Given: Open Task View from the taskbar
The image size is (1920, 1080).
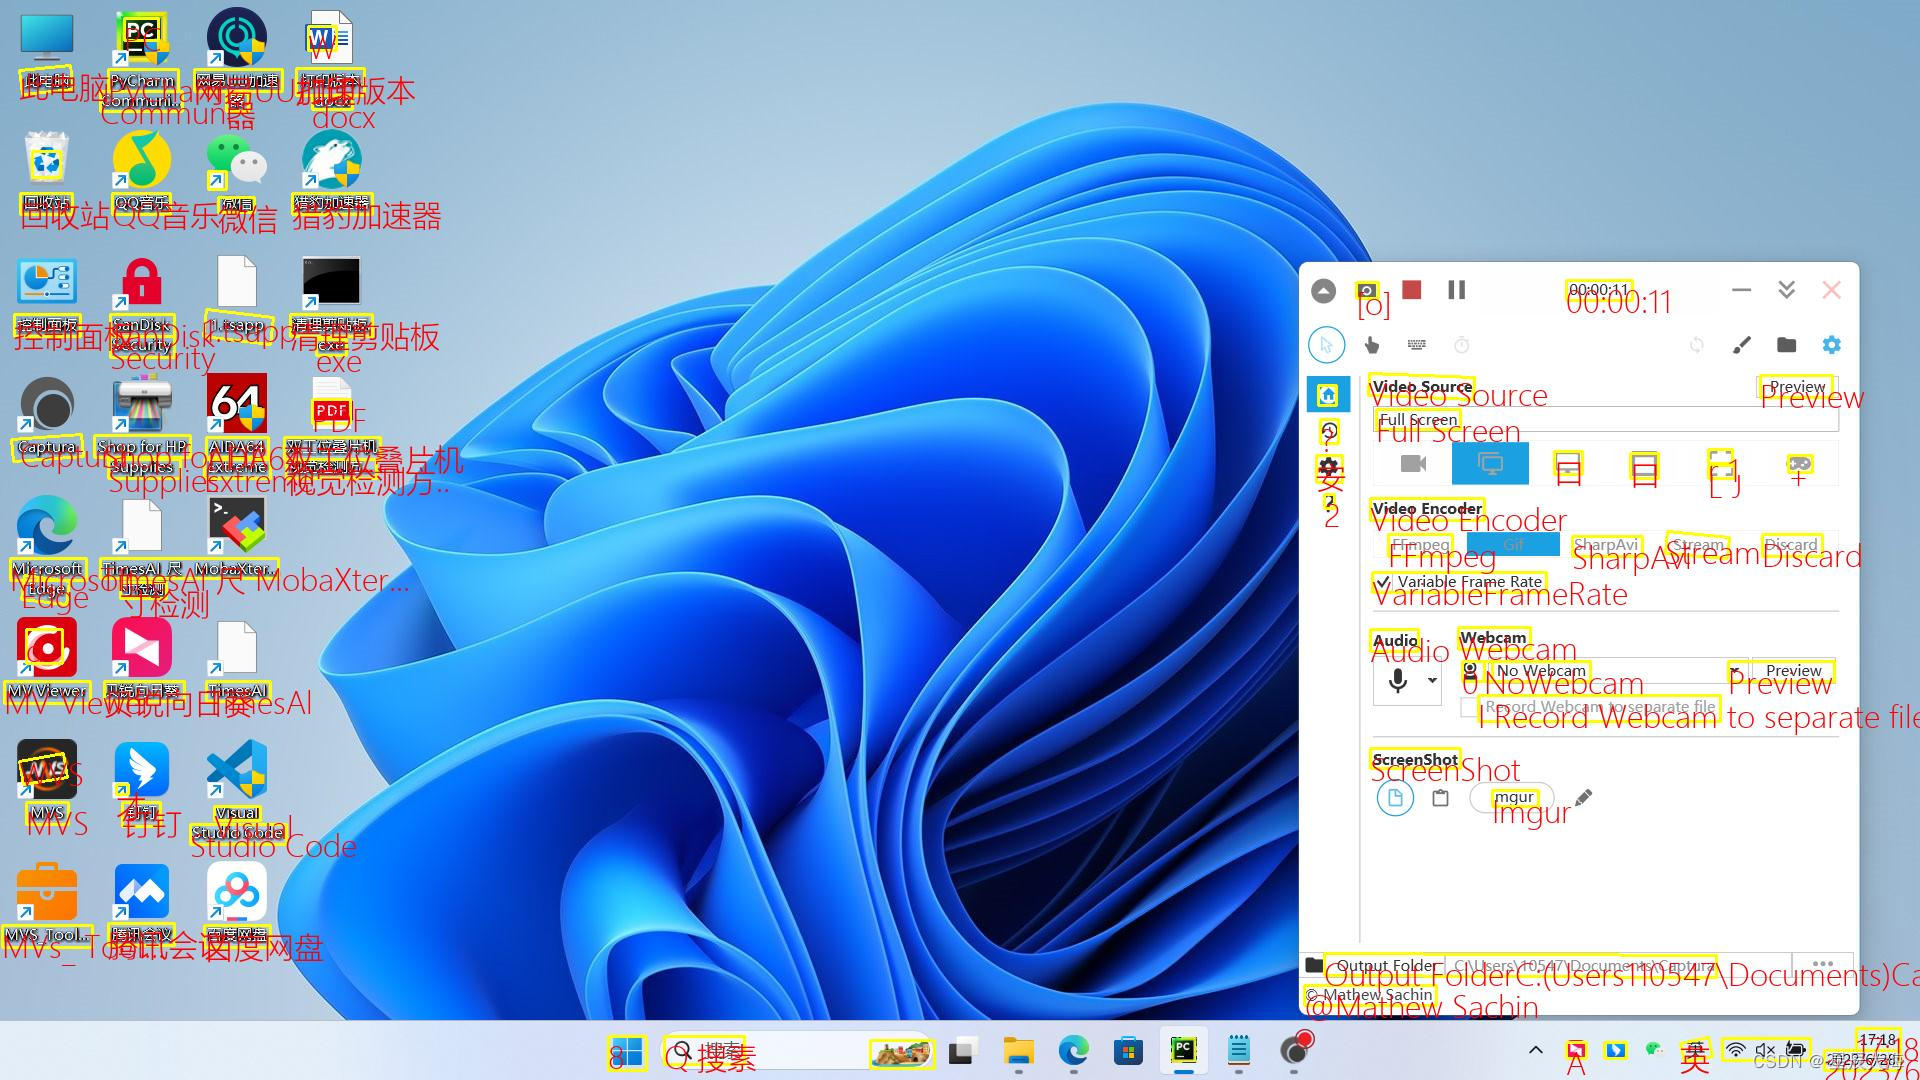Looking at the screenshot, I should [x=963, y=1052].
